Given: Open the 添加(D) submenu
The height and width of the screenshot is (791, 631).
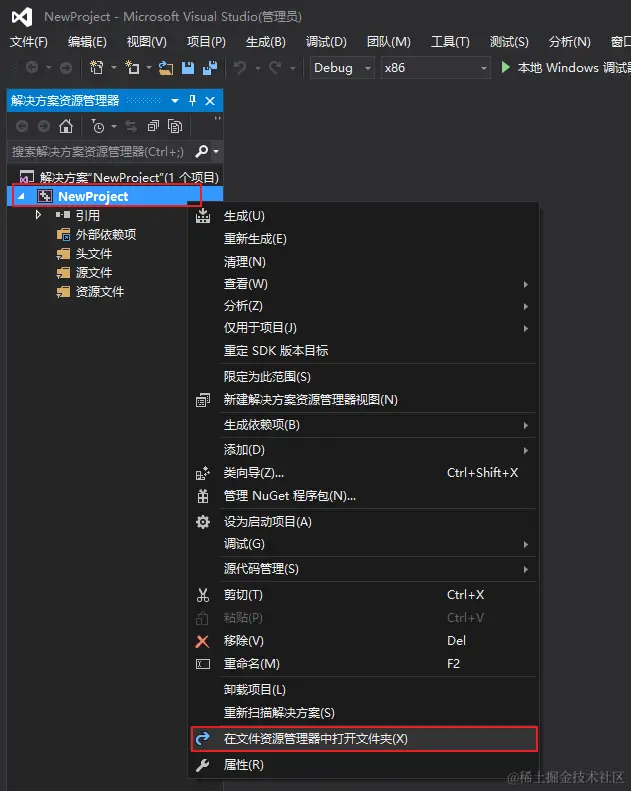Looking at the screenshot, I should (363, 450).
